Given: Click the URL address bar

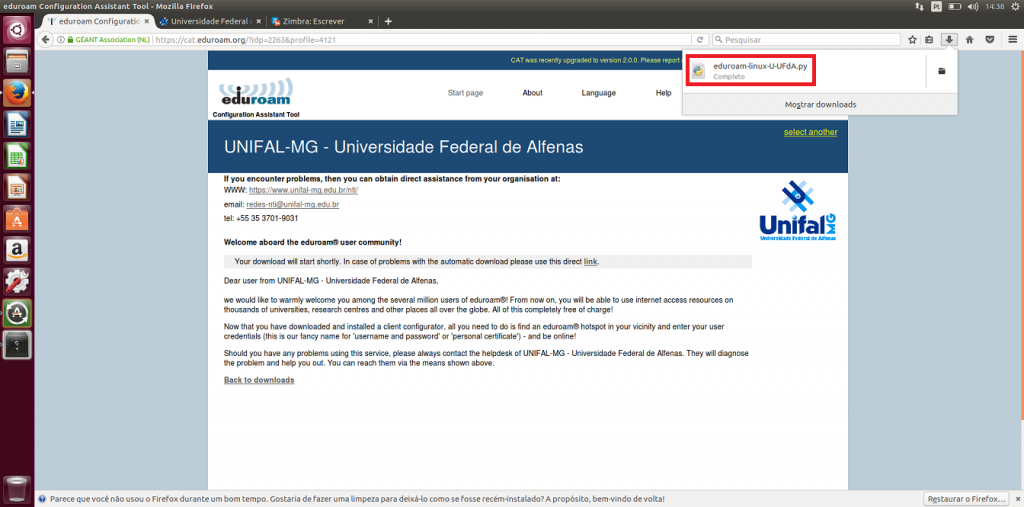Looking at the screenshot, I should pyautogui.click(x=424, y=40).
